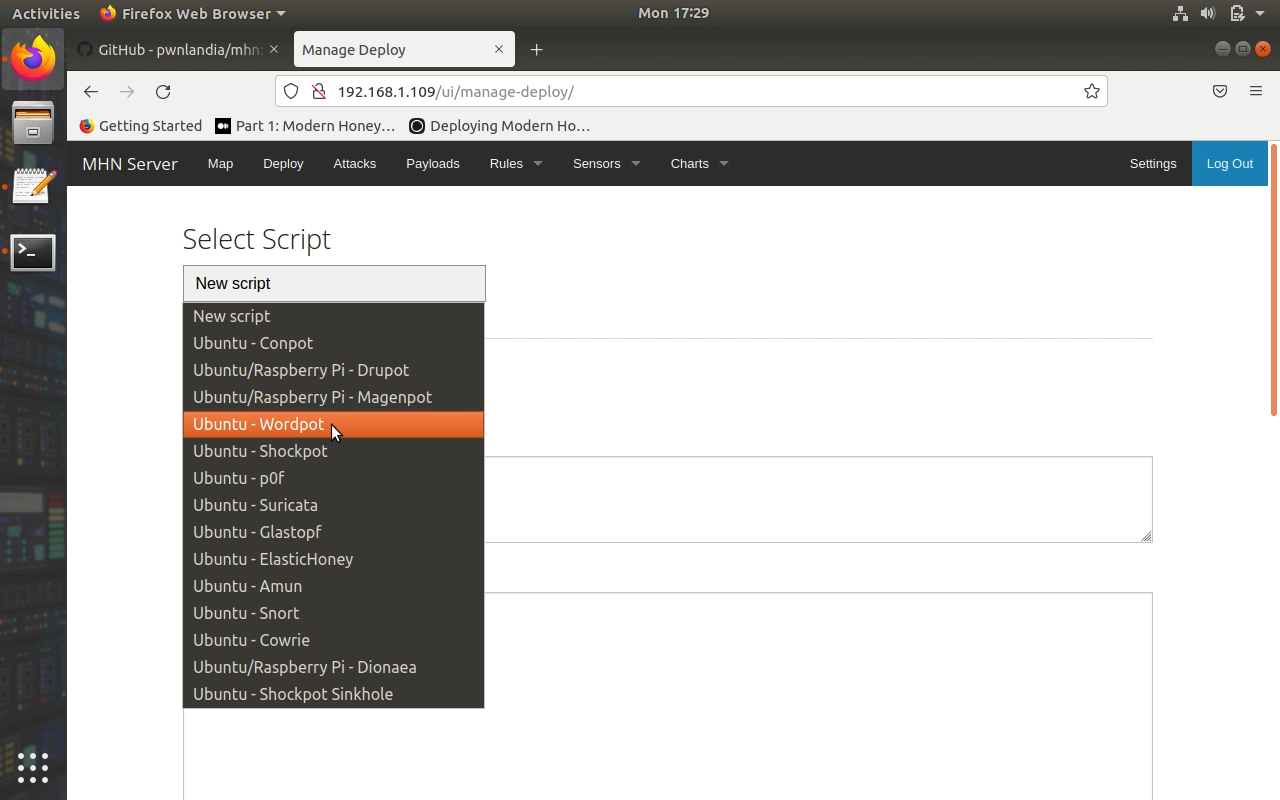Expand the Sensors dropdown menu
Viewport: 1280px width, 800px height.
pyautogui.click(x=606, y=164)
